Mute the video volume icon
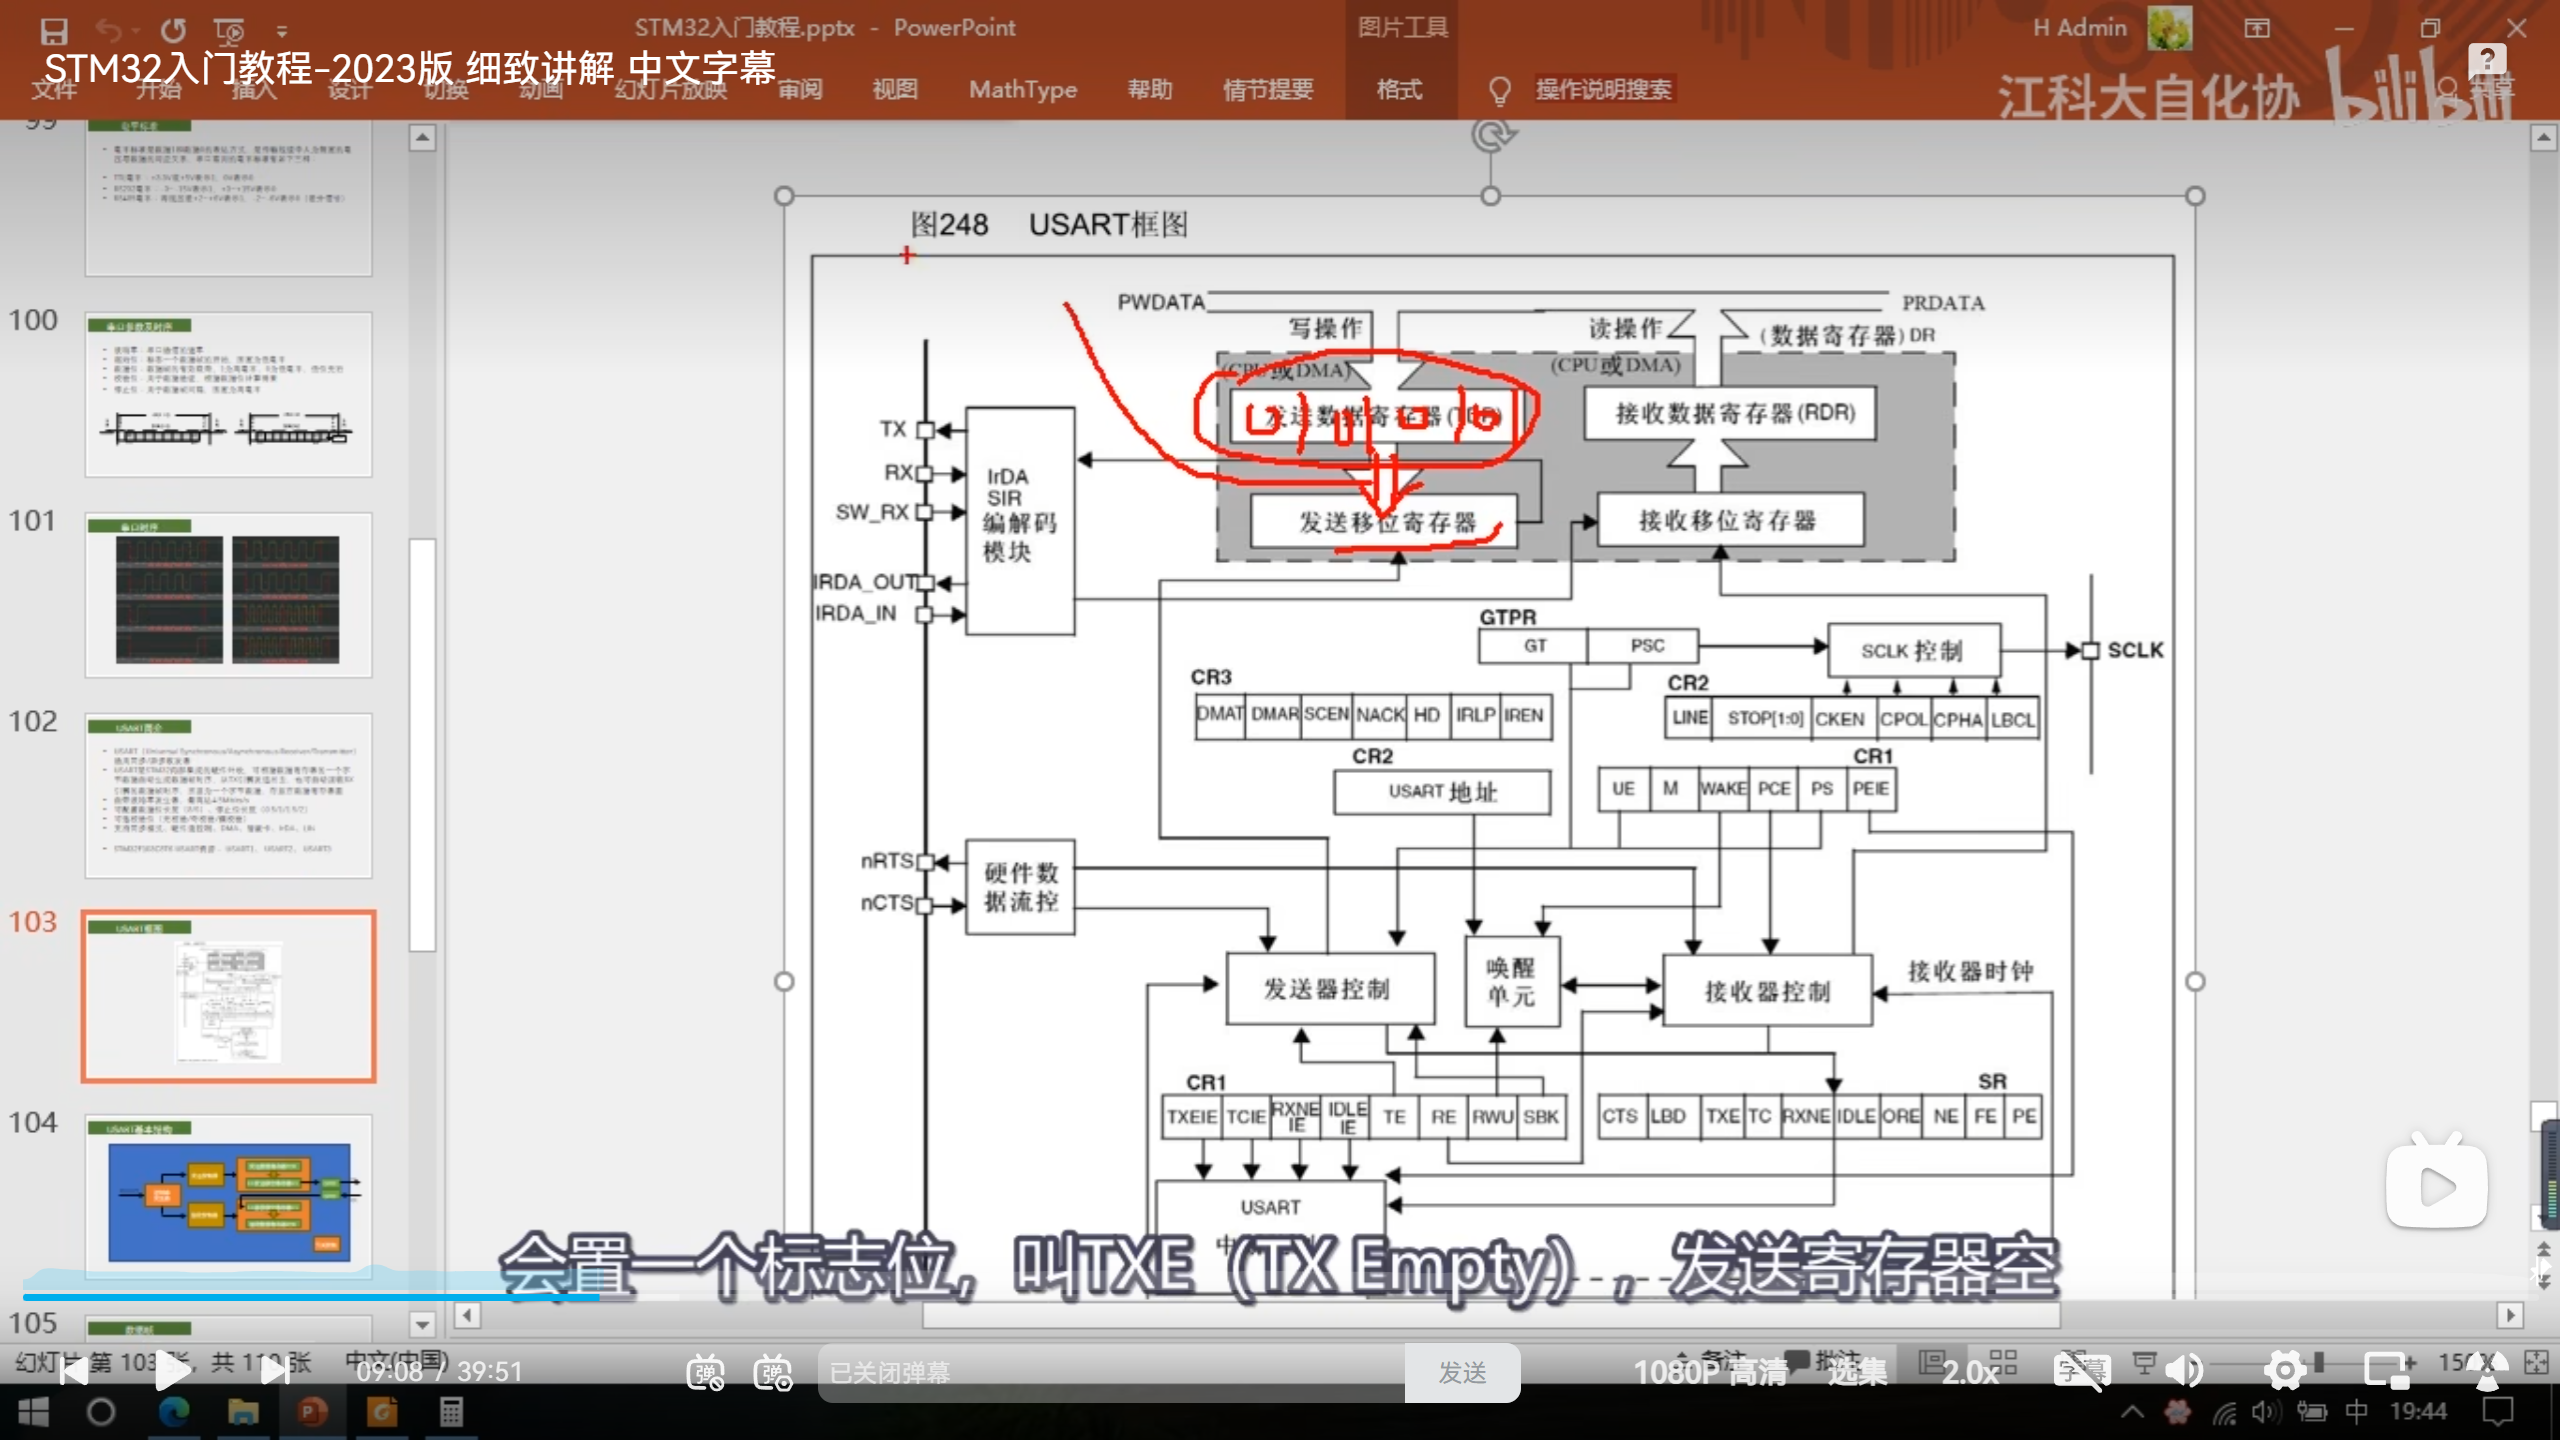This screenshot has height=1440, width=2560. tap(2185, 1370)
